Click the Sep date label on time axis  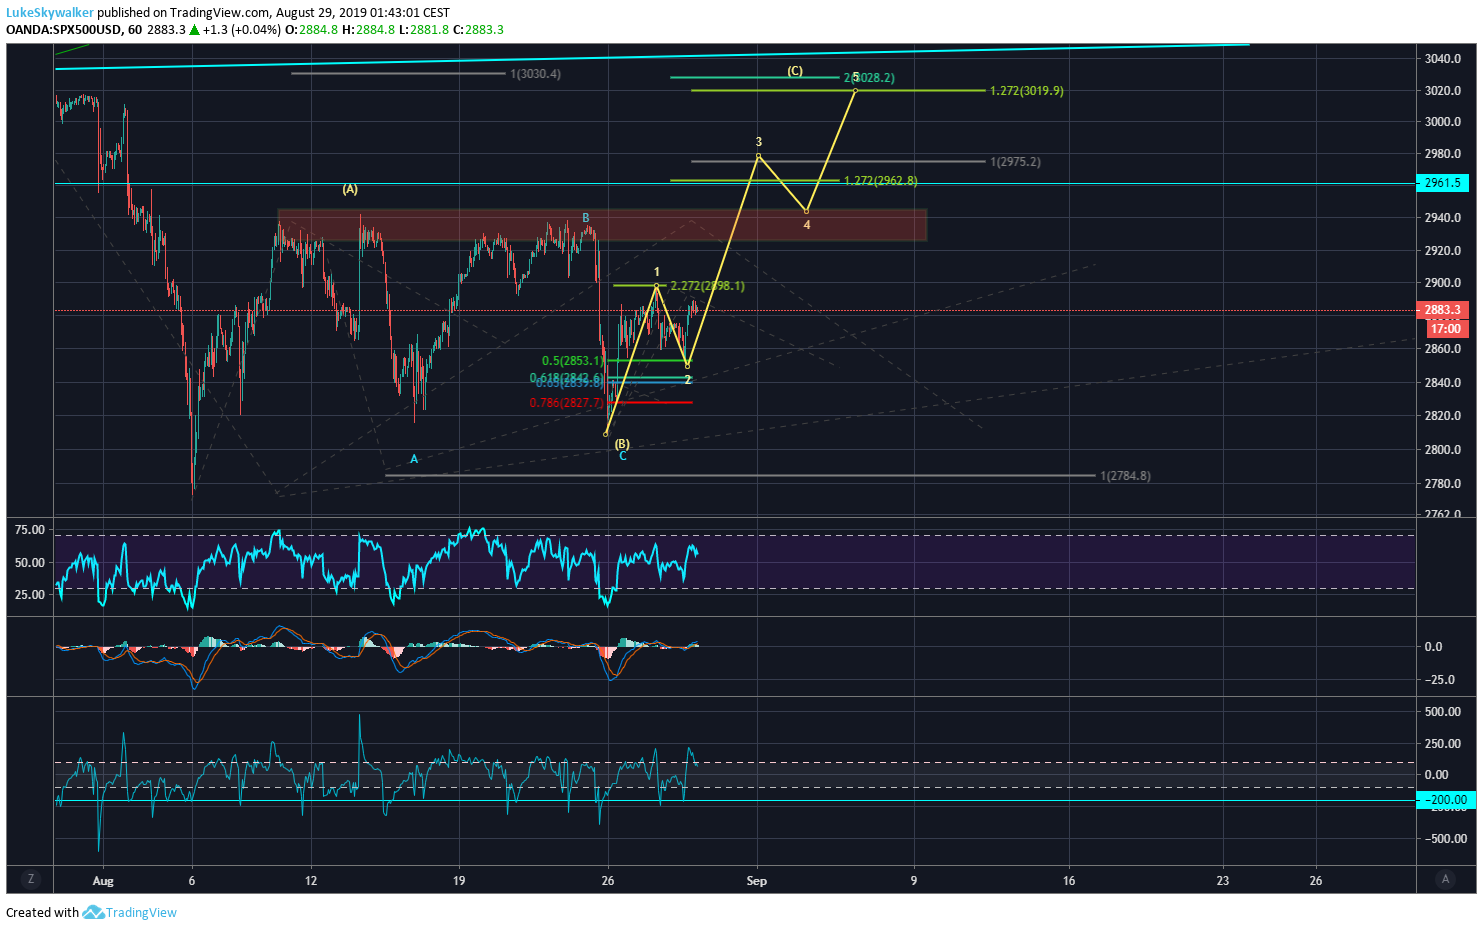click(x=757, y=881)
